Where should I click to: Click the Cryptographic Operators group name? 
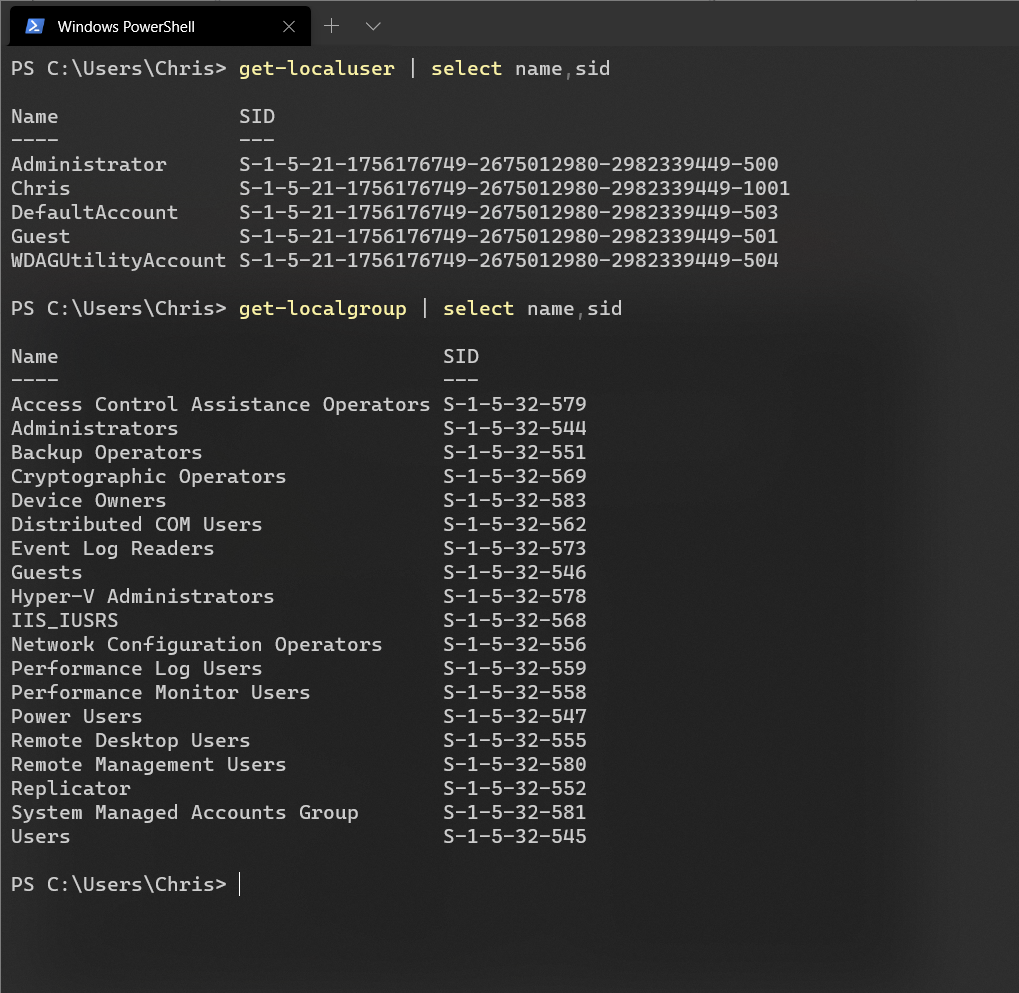(148, 477)
